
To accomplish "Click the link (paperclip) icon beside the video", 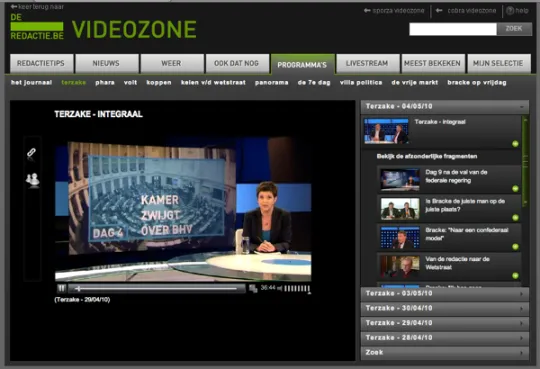I will coord(31,154).
